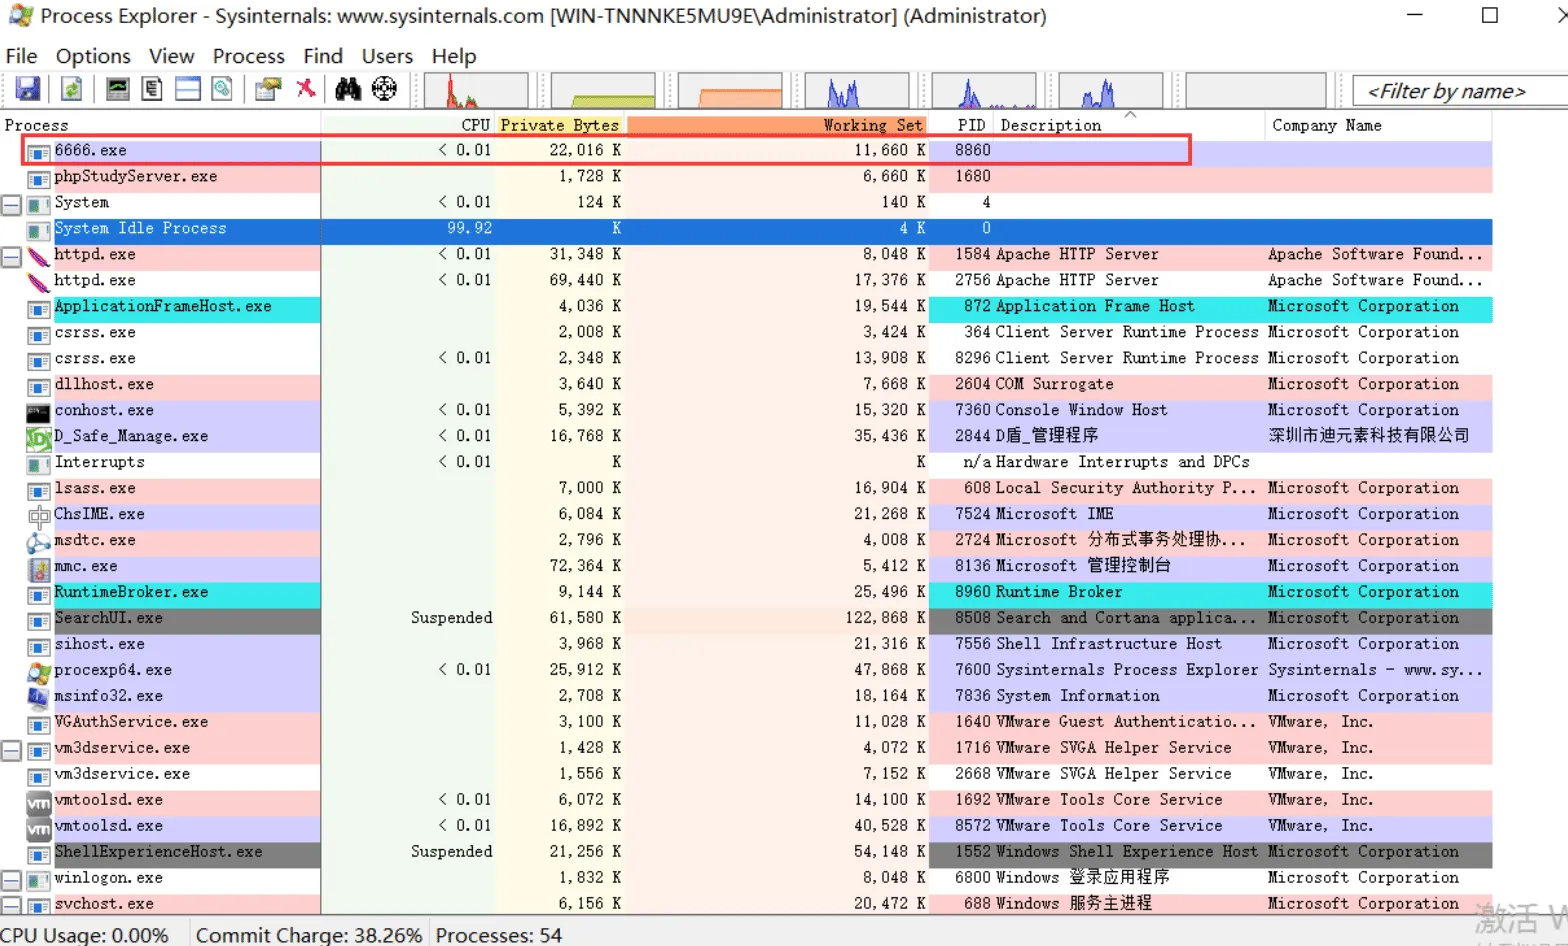Image resolution: width=1568 pixels, height=946 pixels.
Task: Click the binoculars Find Handle or DLL icon
Action: (348, 89)
